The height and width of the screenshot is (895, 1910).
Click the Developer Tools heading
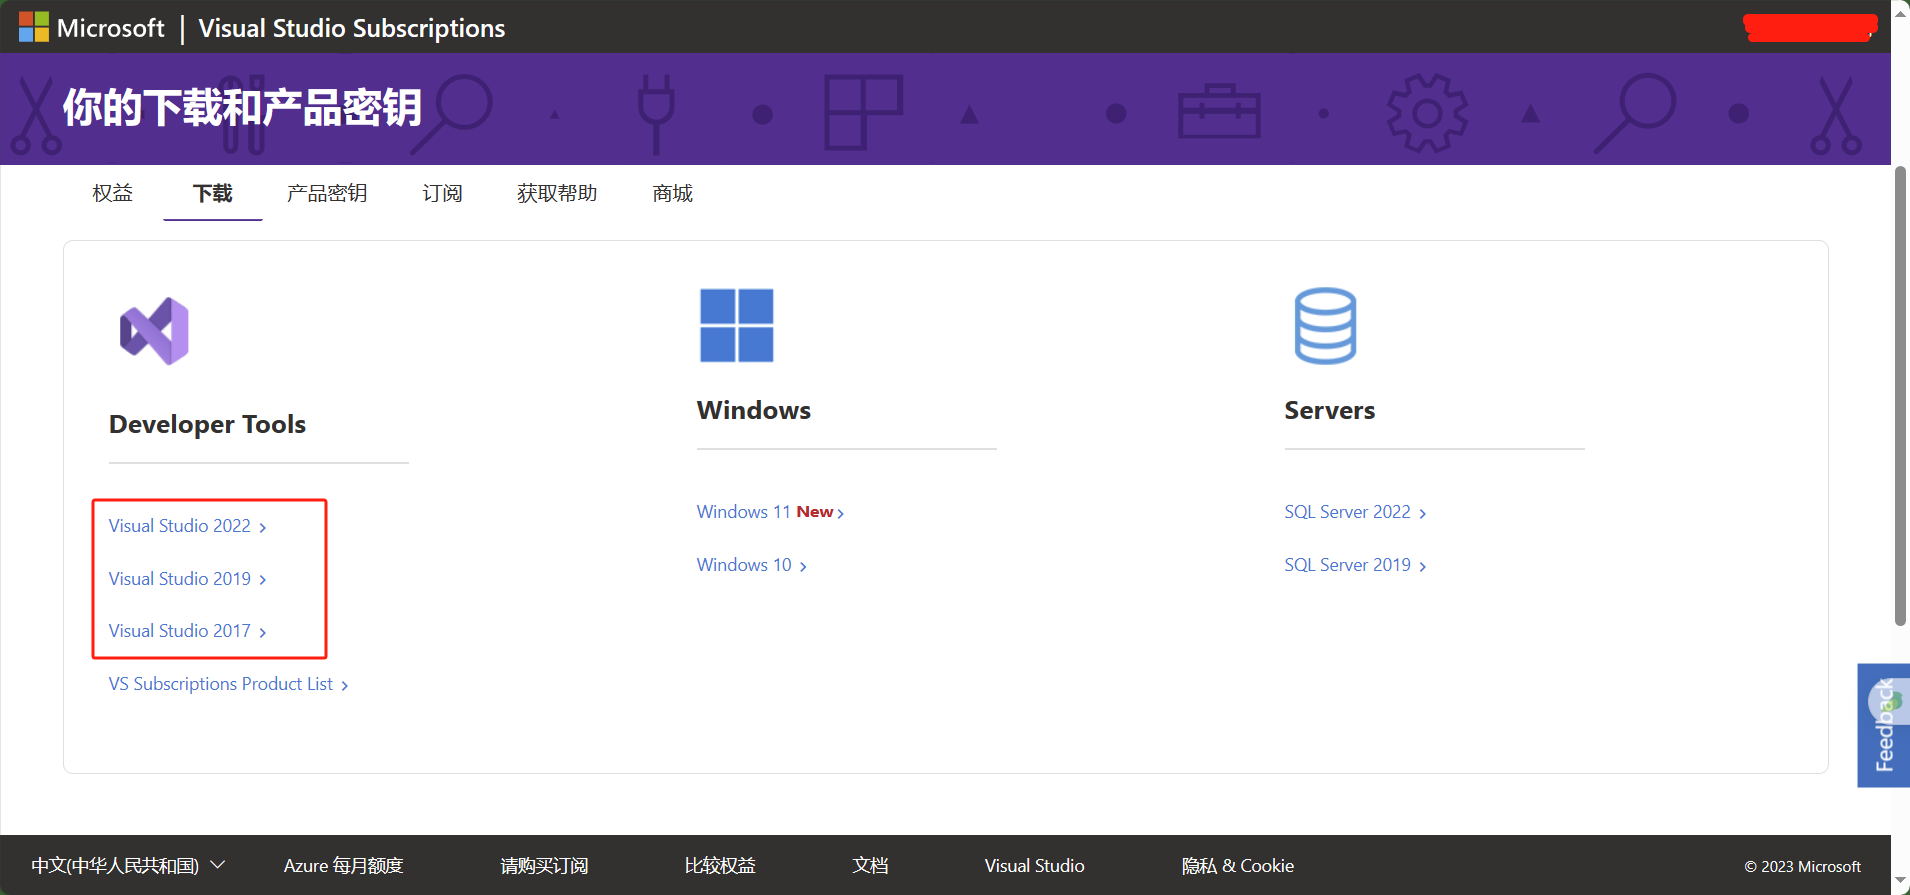click(x=207, y=424)
